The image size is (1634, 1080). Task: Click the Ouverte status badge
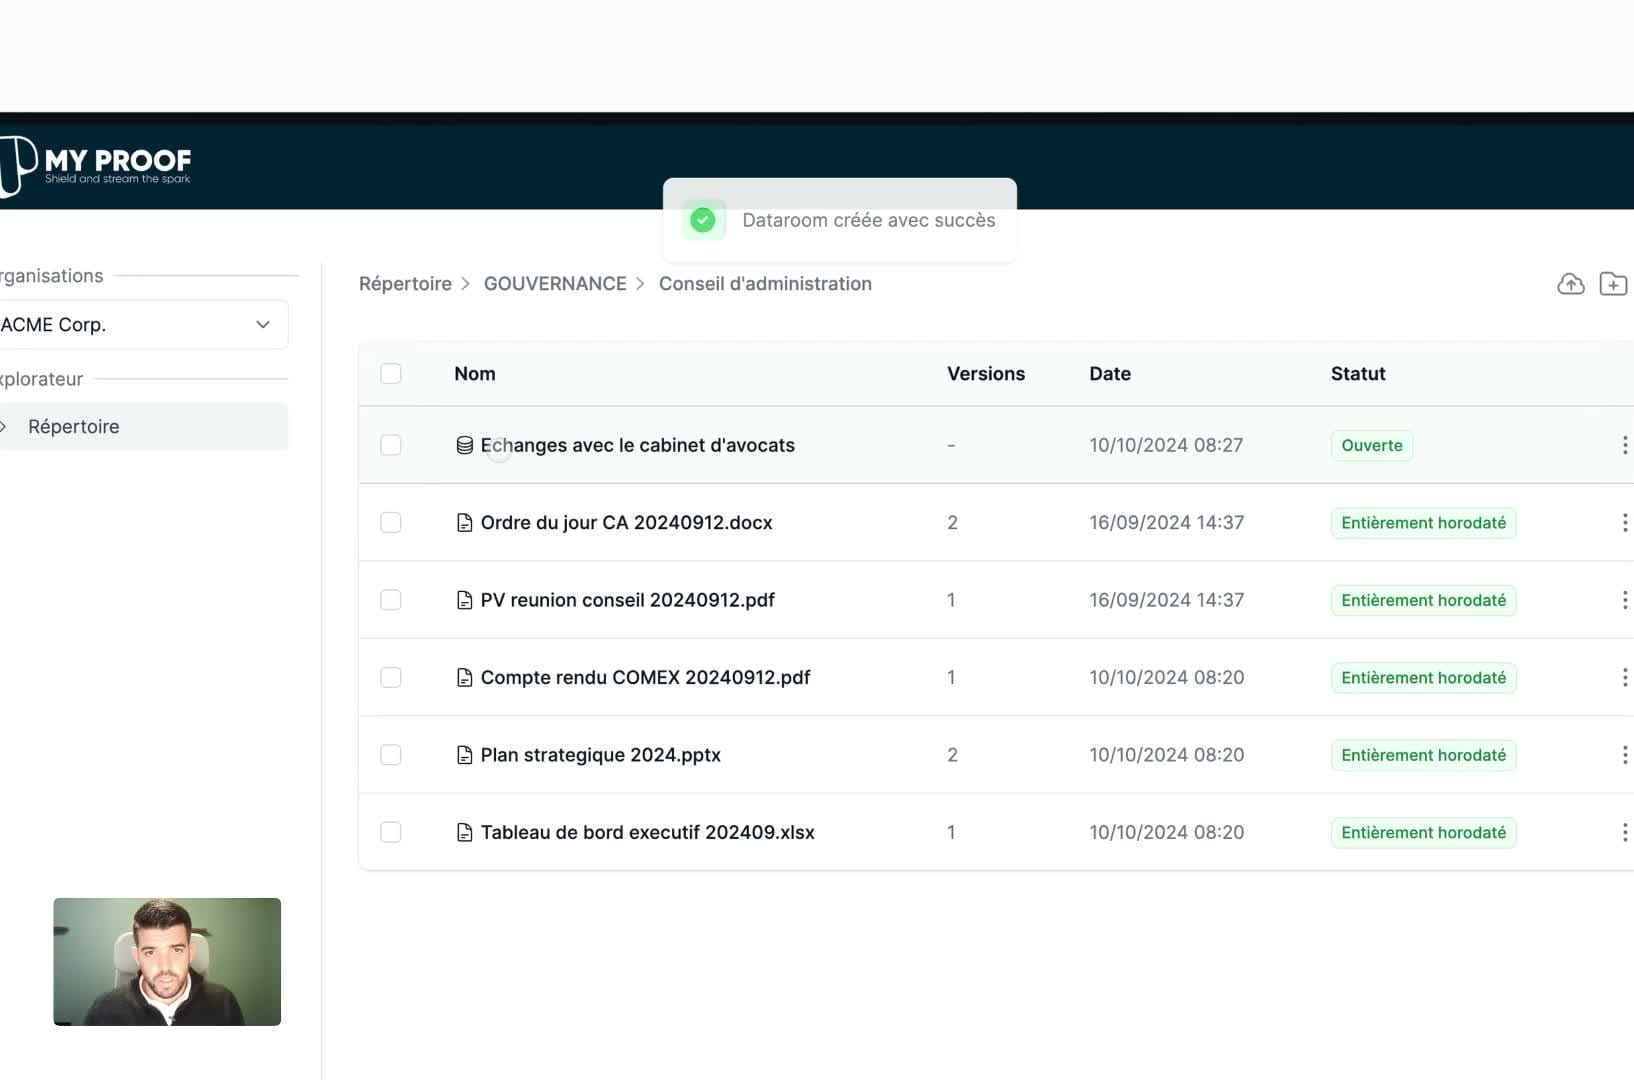[x=1371, y=445]
